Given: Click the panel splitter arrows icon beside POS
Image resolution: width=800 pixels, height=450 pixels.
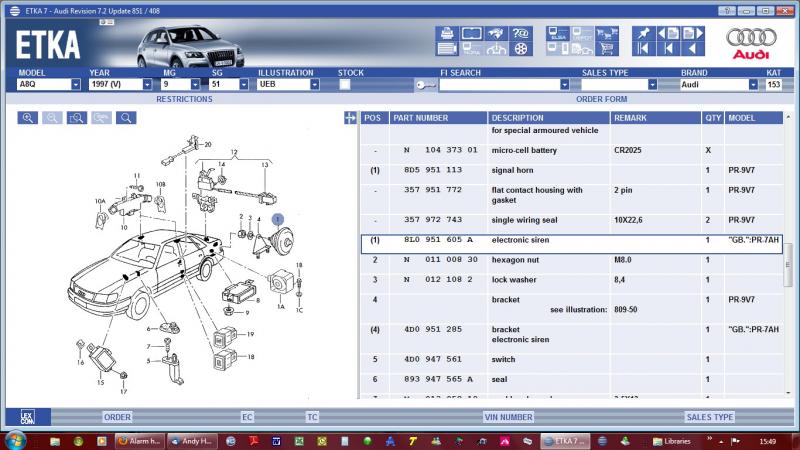Looking at the screenshot, I should click(350, 118).
